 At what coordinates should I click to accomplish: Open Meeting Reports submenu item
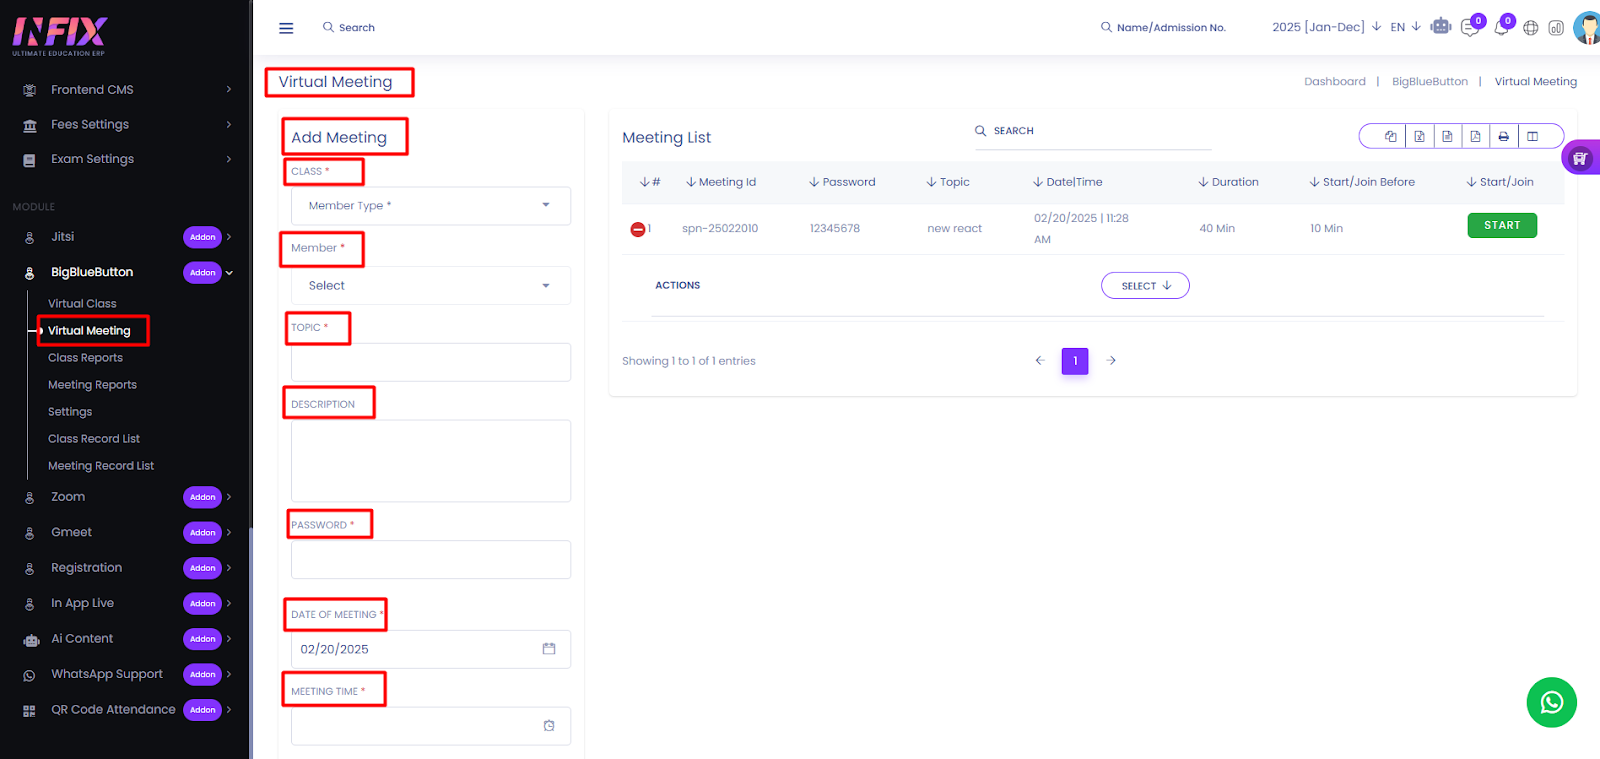click(92, 385)
